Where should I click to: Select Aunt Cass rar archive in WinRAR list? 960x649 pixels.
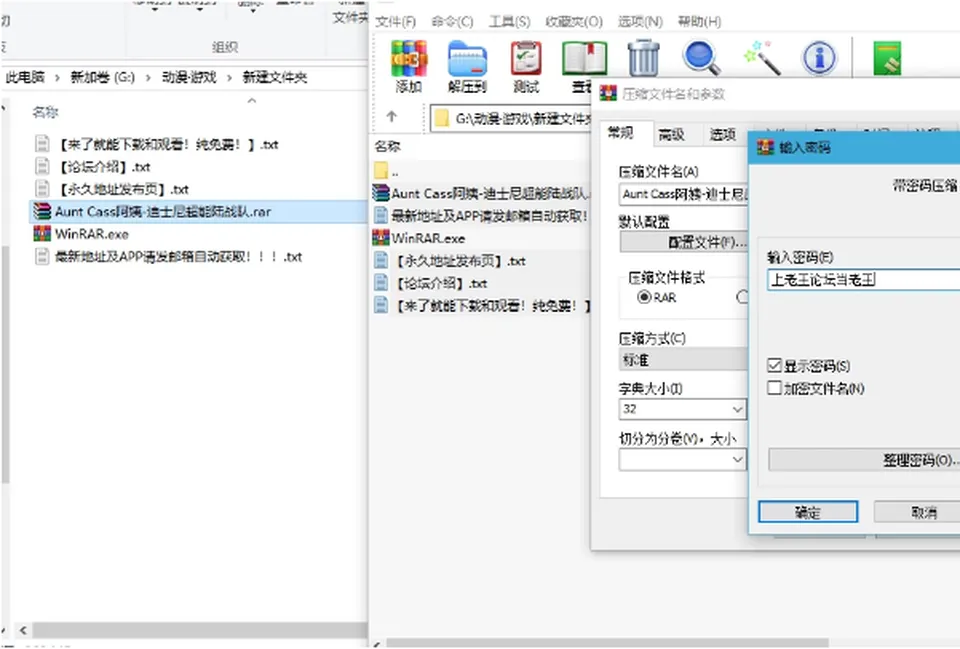[481, 193]
